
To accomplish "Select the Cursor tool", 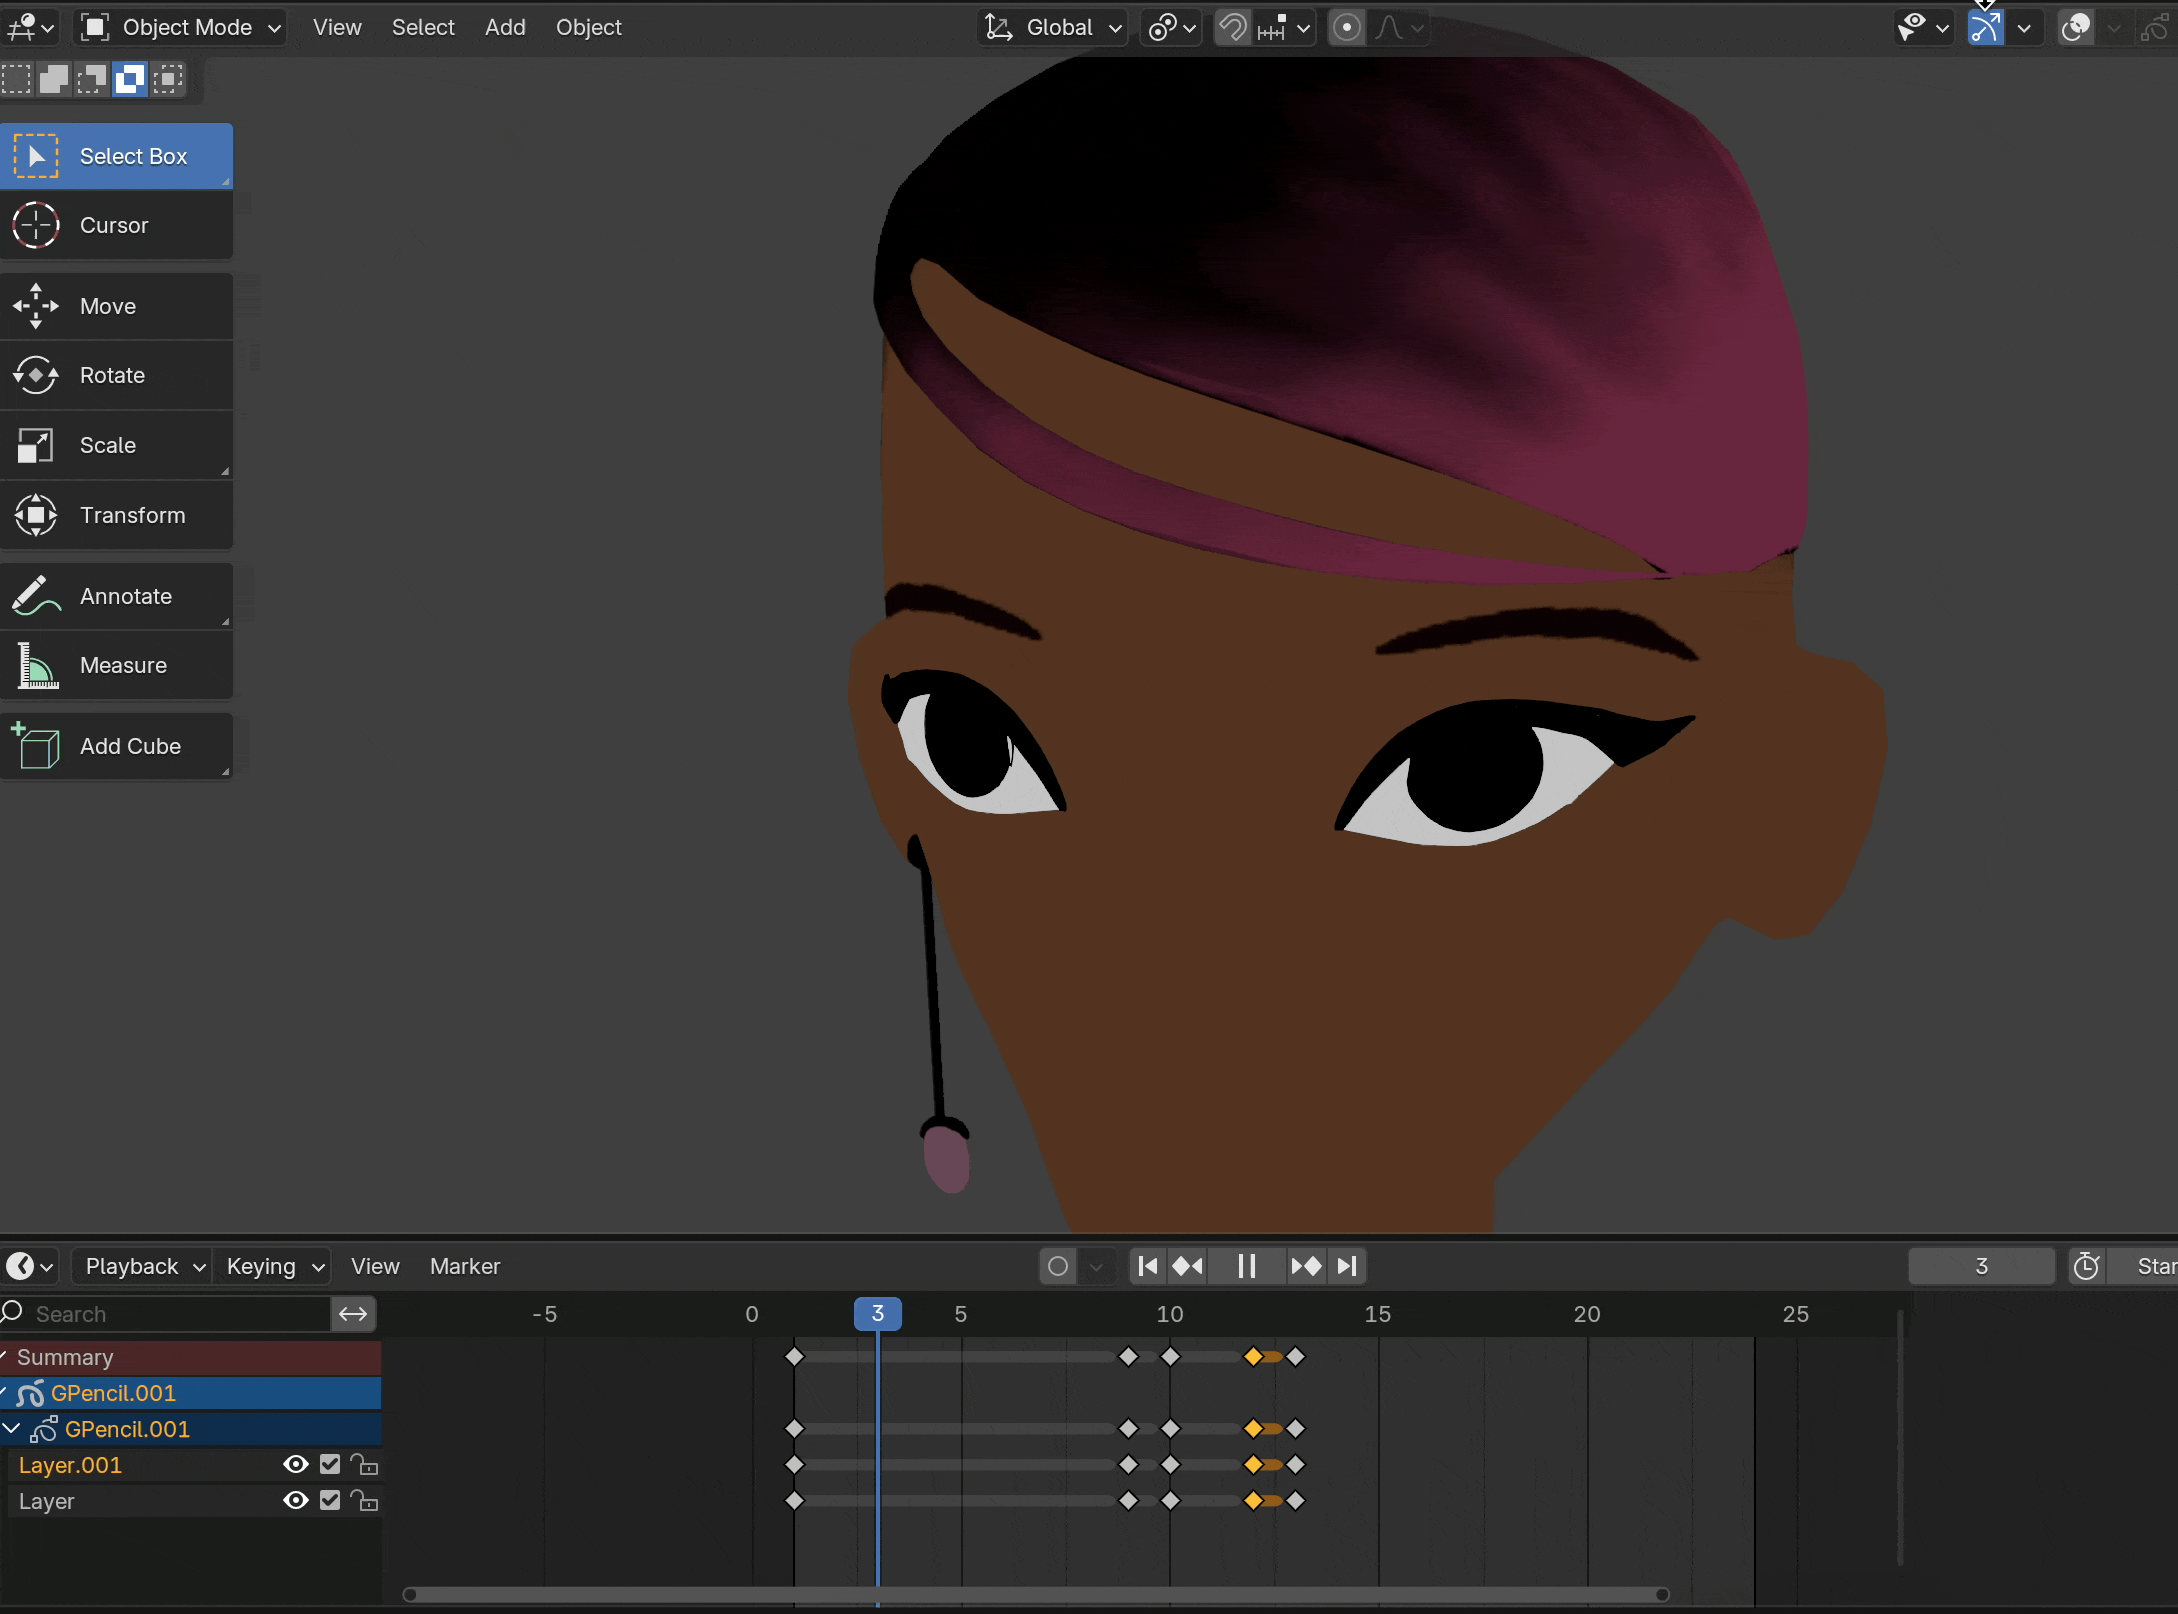I will pyautogui.click(x=115, y=226).
